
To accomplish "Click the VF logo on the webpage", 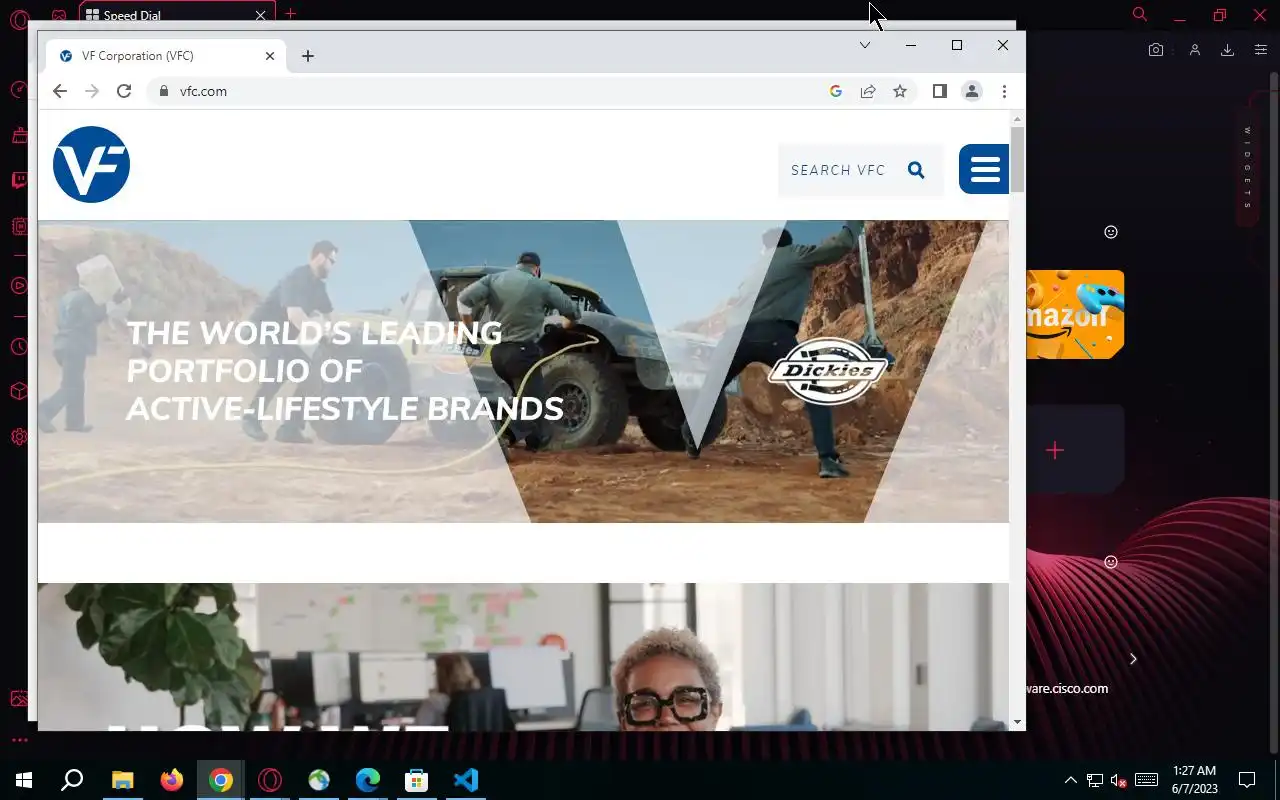I will coord(91,165).
